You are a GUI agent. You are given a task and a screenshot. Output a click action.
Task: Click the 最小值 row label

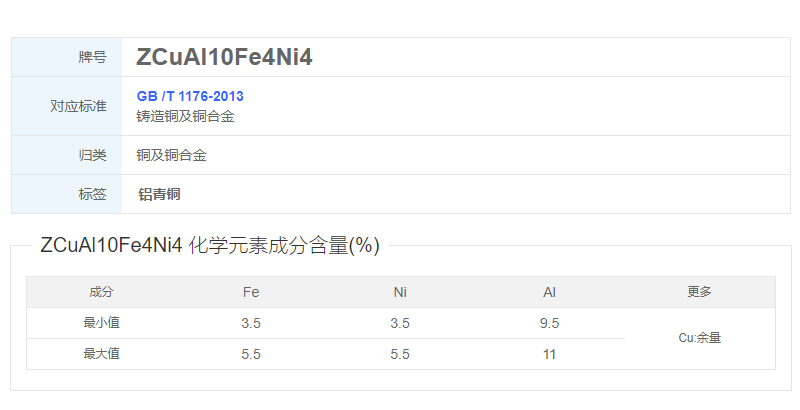click(x=101, y=323)
